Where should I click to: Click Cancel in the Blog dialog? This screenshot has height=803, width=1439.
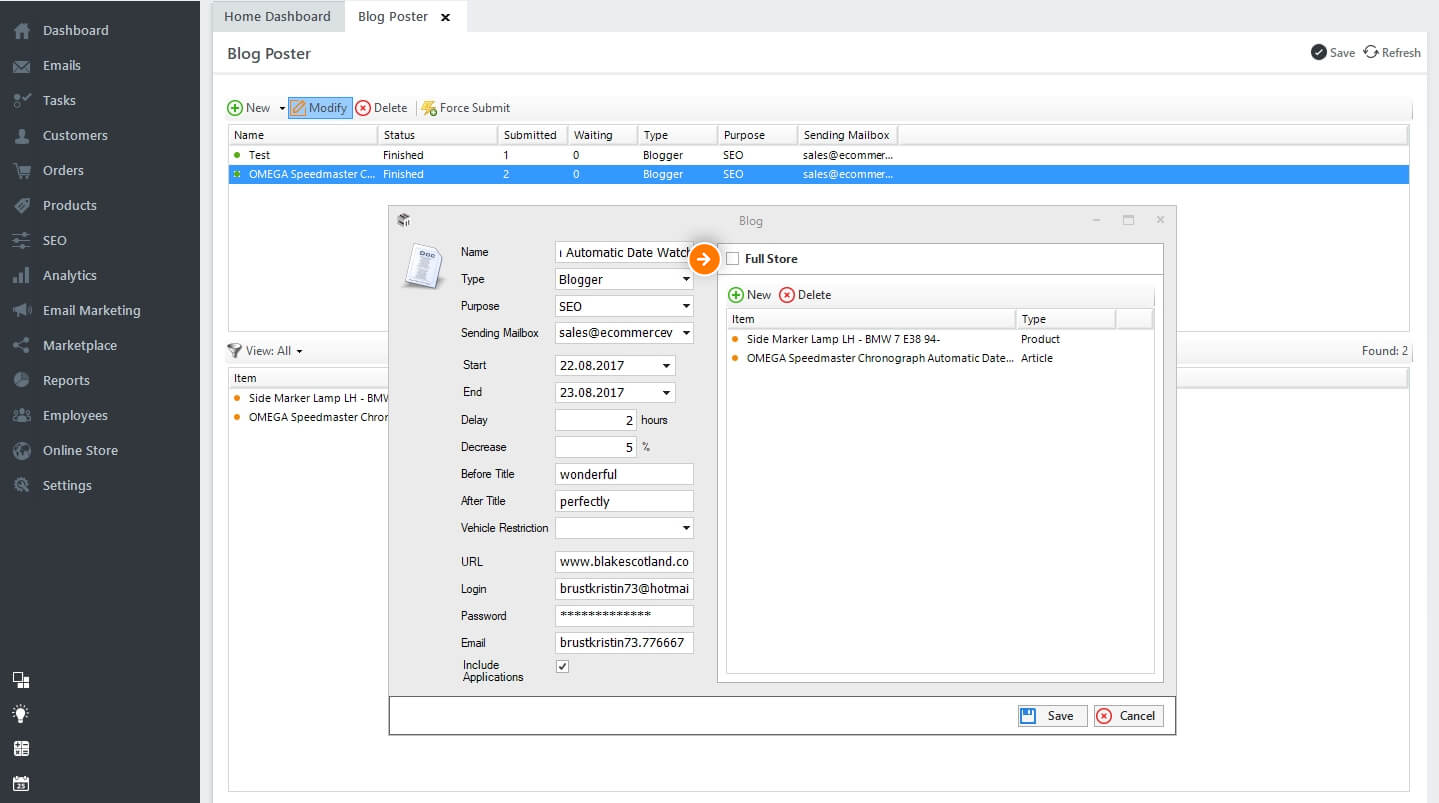pyautogui.click(x=1128, y=716)
